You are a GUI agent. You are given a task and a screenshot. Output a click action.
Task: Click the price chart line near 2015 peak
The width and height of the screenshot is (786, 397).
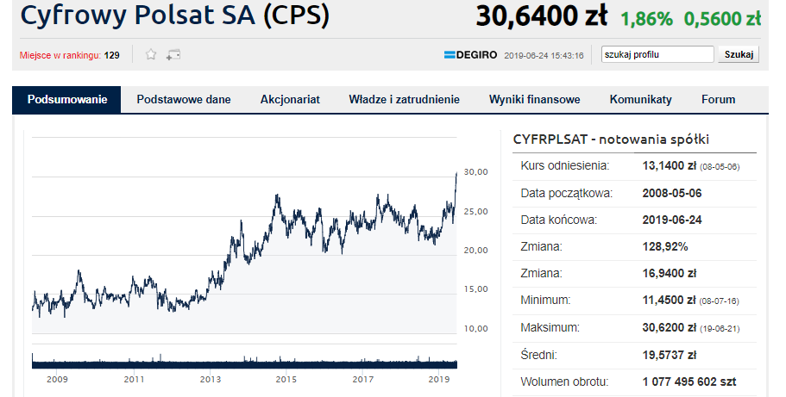pyautogui.click(x=277, y=196)
